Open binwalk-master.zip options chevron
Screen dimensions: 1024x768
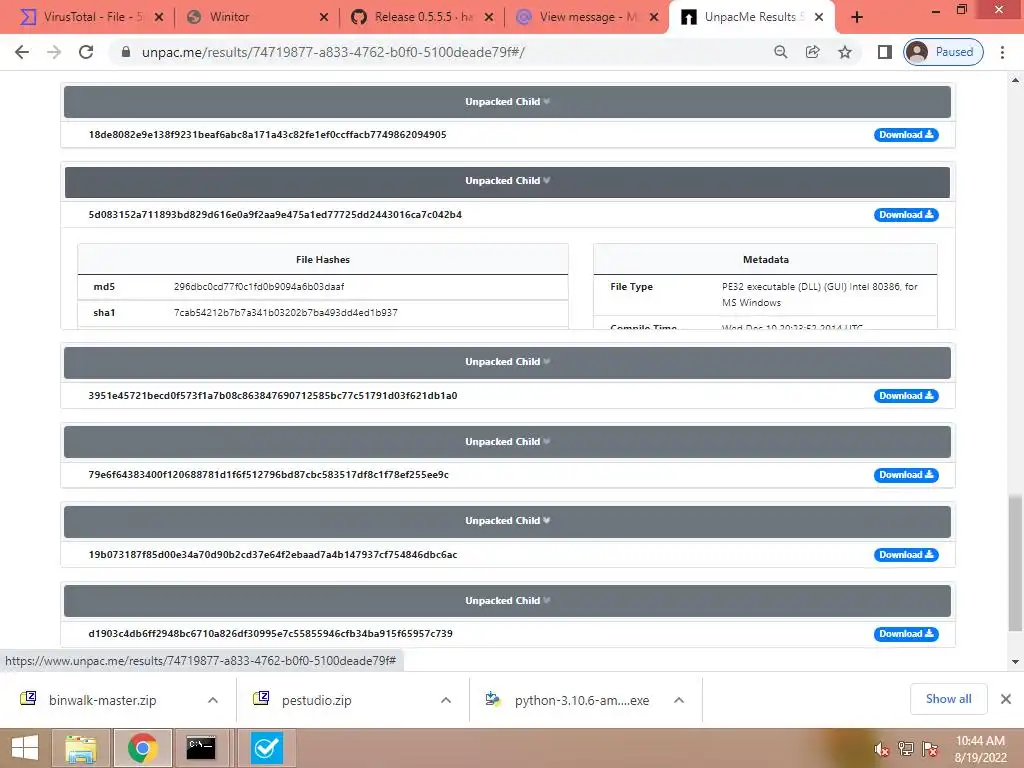213,700
